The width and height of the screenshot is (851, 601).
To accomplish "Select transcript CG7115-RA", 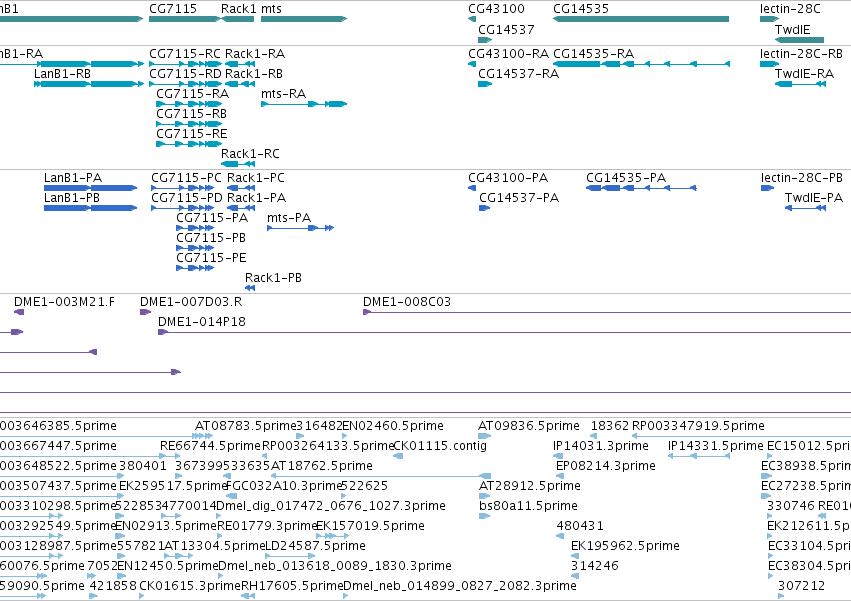I will click(x=193, y=94).
